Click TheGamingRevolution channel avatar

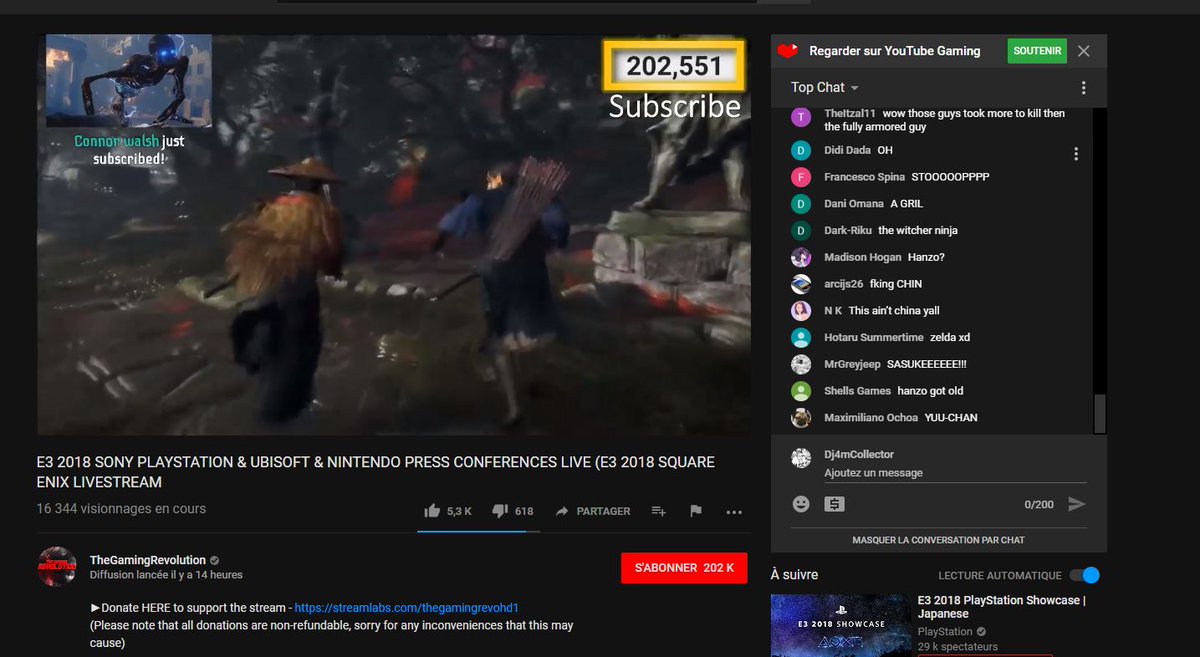[x=57, y=566]
